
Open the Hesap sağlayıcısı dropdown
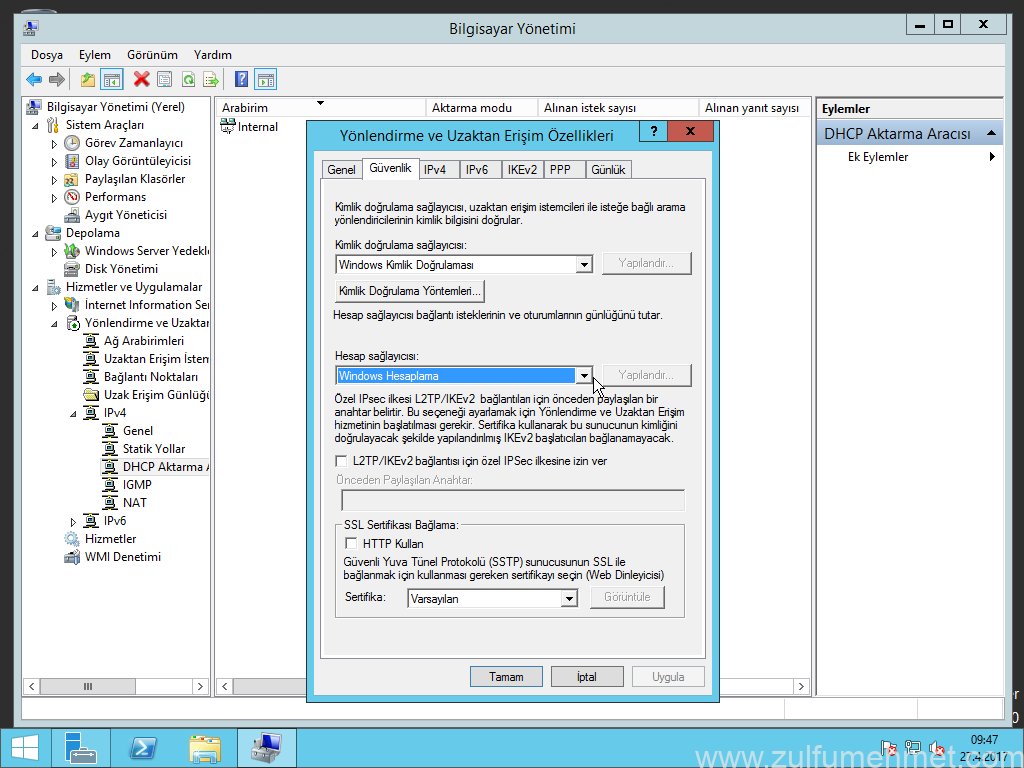pyautogui.click(x=584, y=376)
